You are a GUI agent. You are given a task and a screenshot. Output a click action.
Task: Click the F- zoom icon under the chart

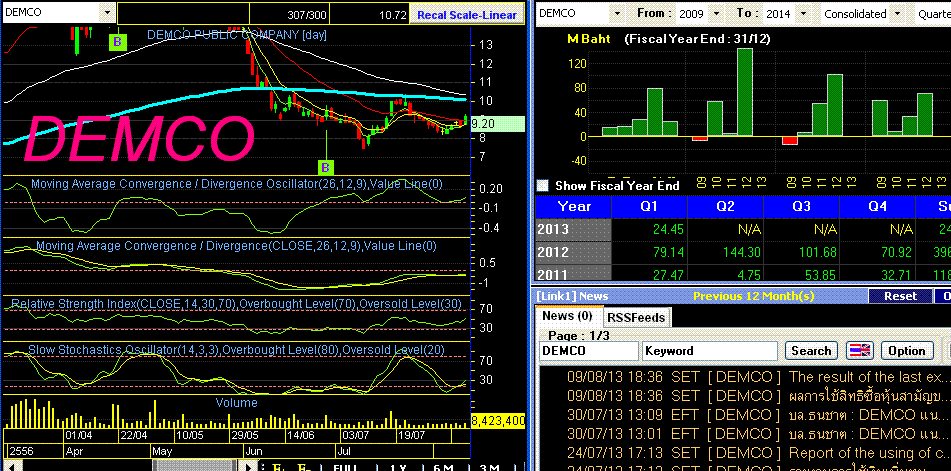click(302, 467)
